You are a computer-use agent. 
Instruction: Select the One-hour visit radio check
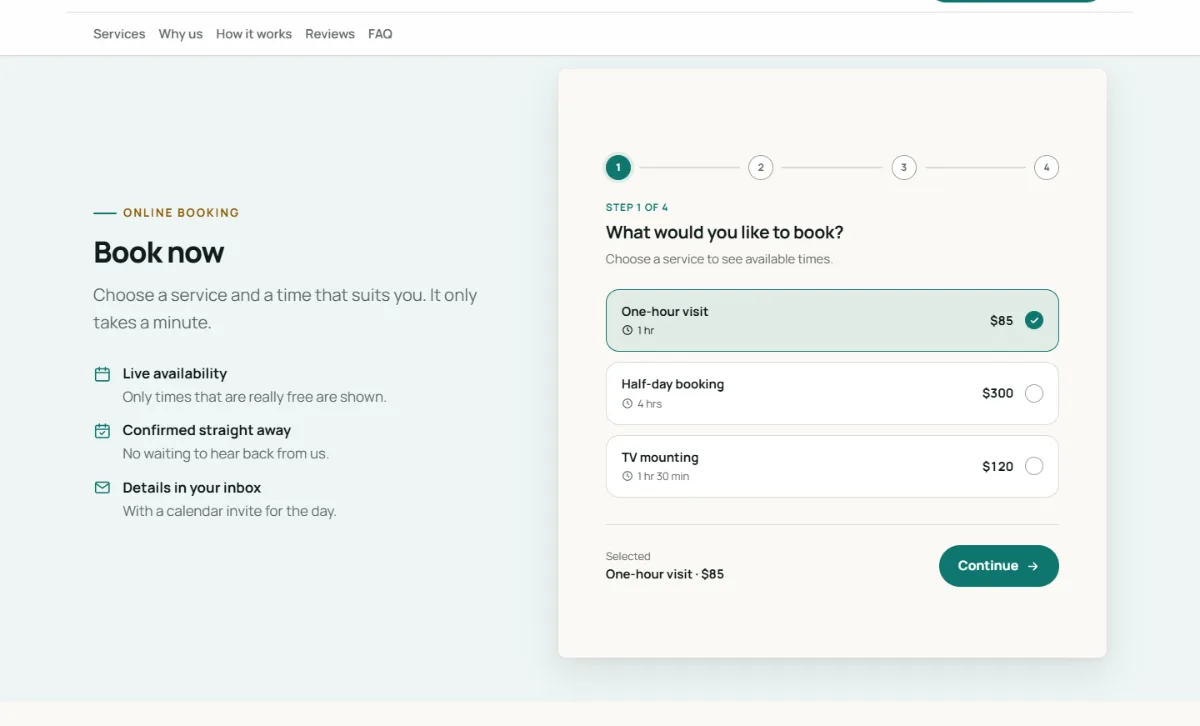(1034, 320)
